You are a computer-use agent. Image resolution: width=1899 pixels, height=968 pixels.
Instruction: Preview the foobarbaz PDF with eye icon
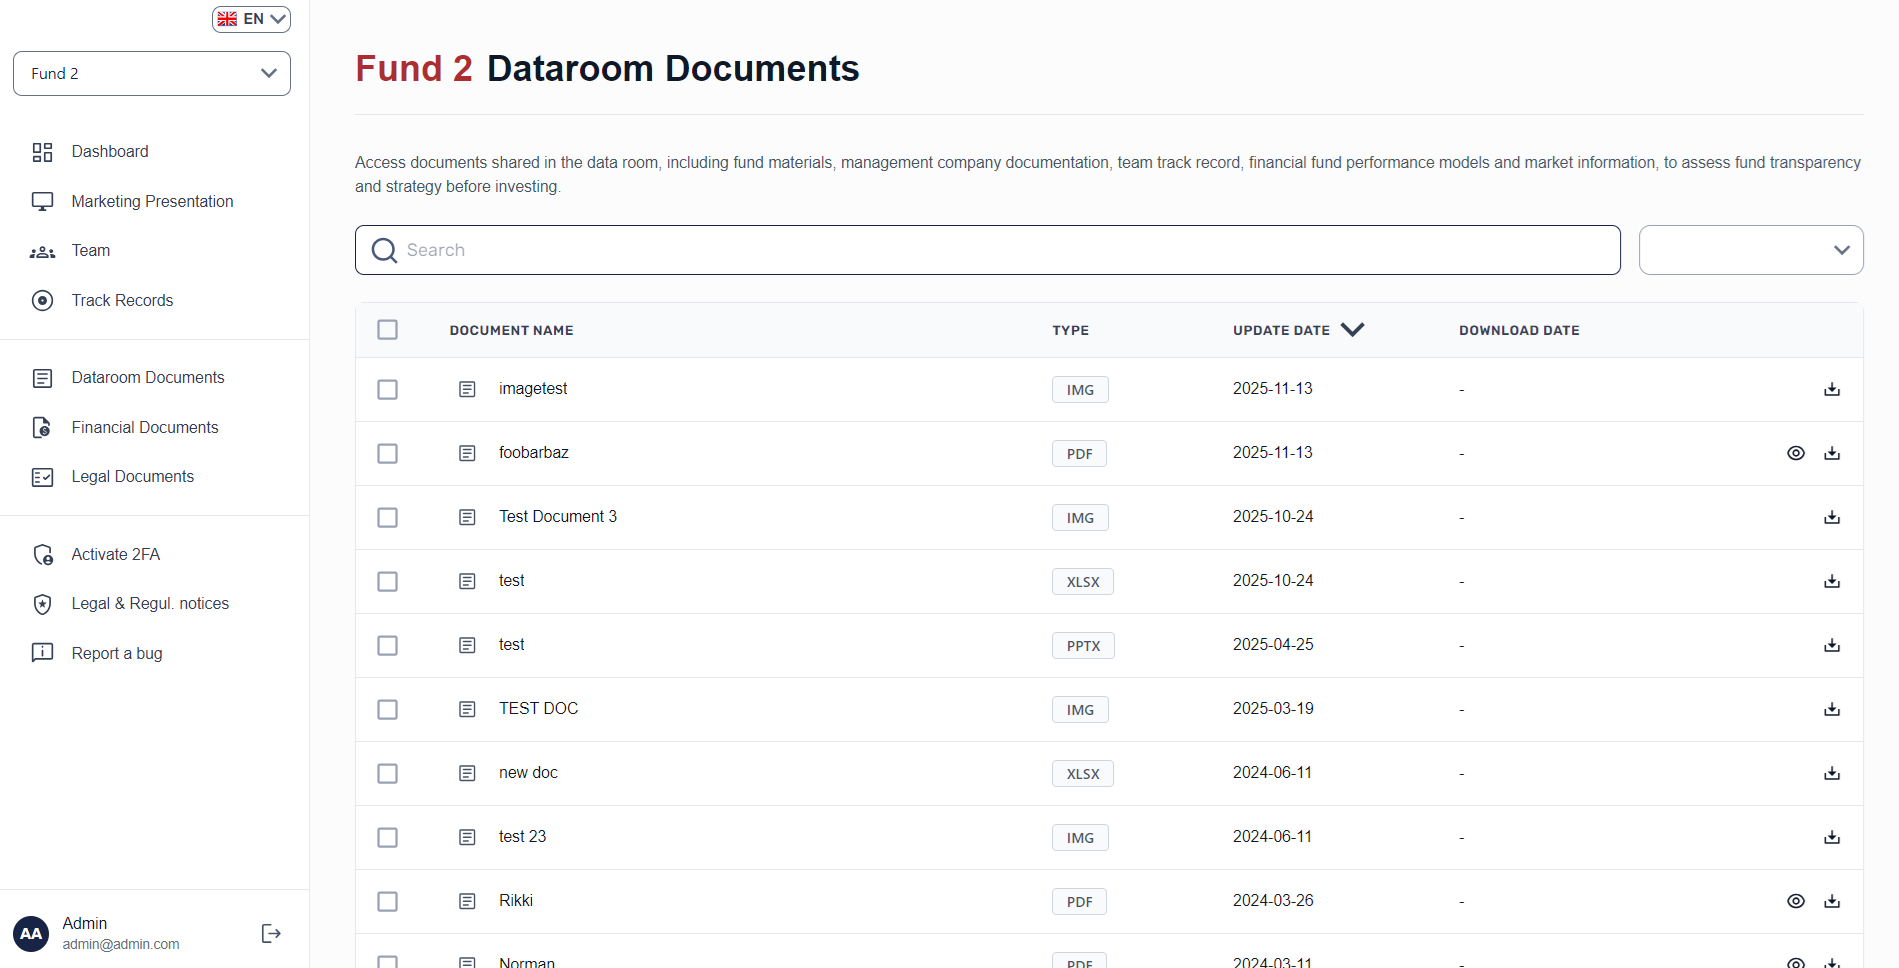pyautogui.click(x=1795, y=454)
